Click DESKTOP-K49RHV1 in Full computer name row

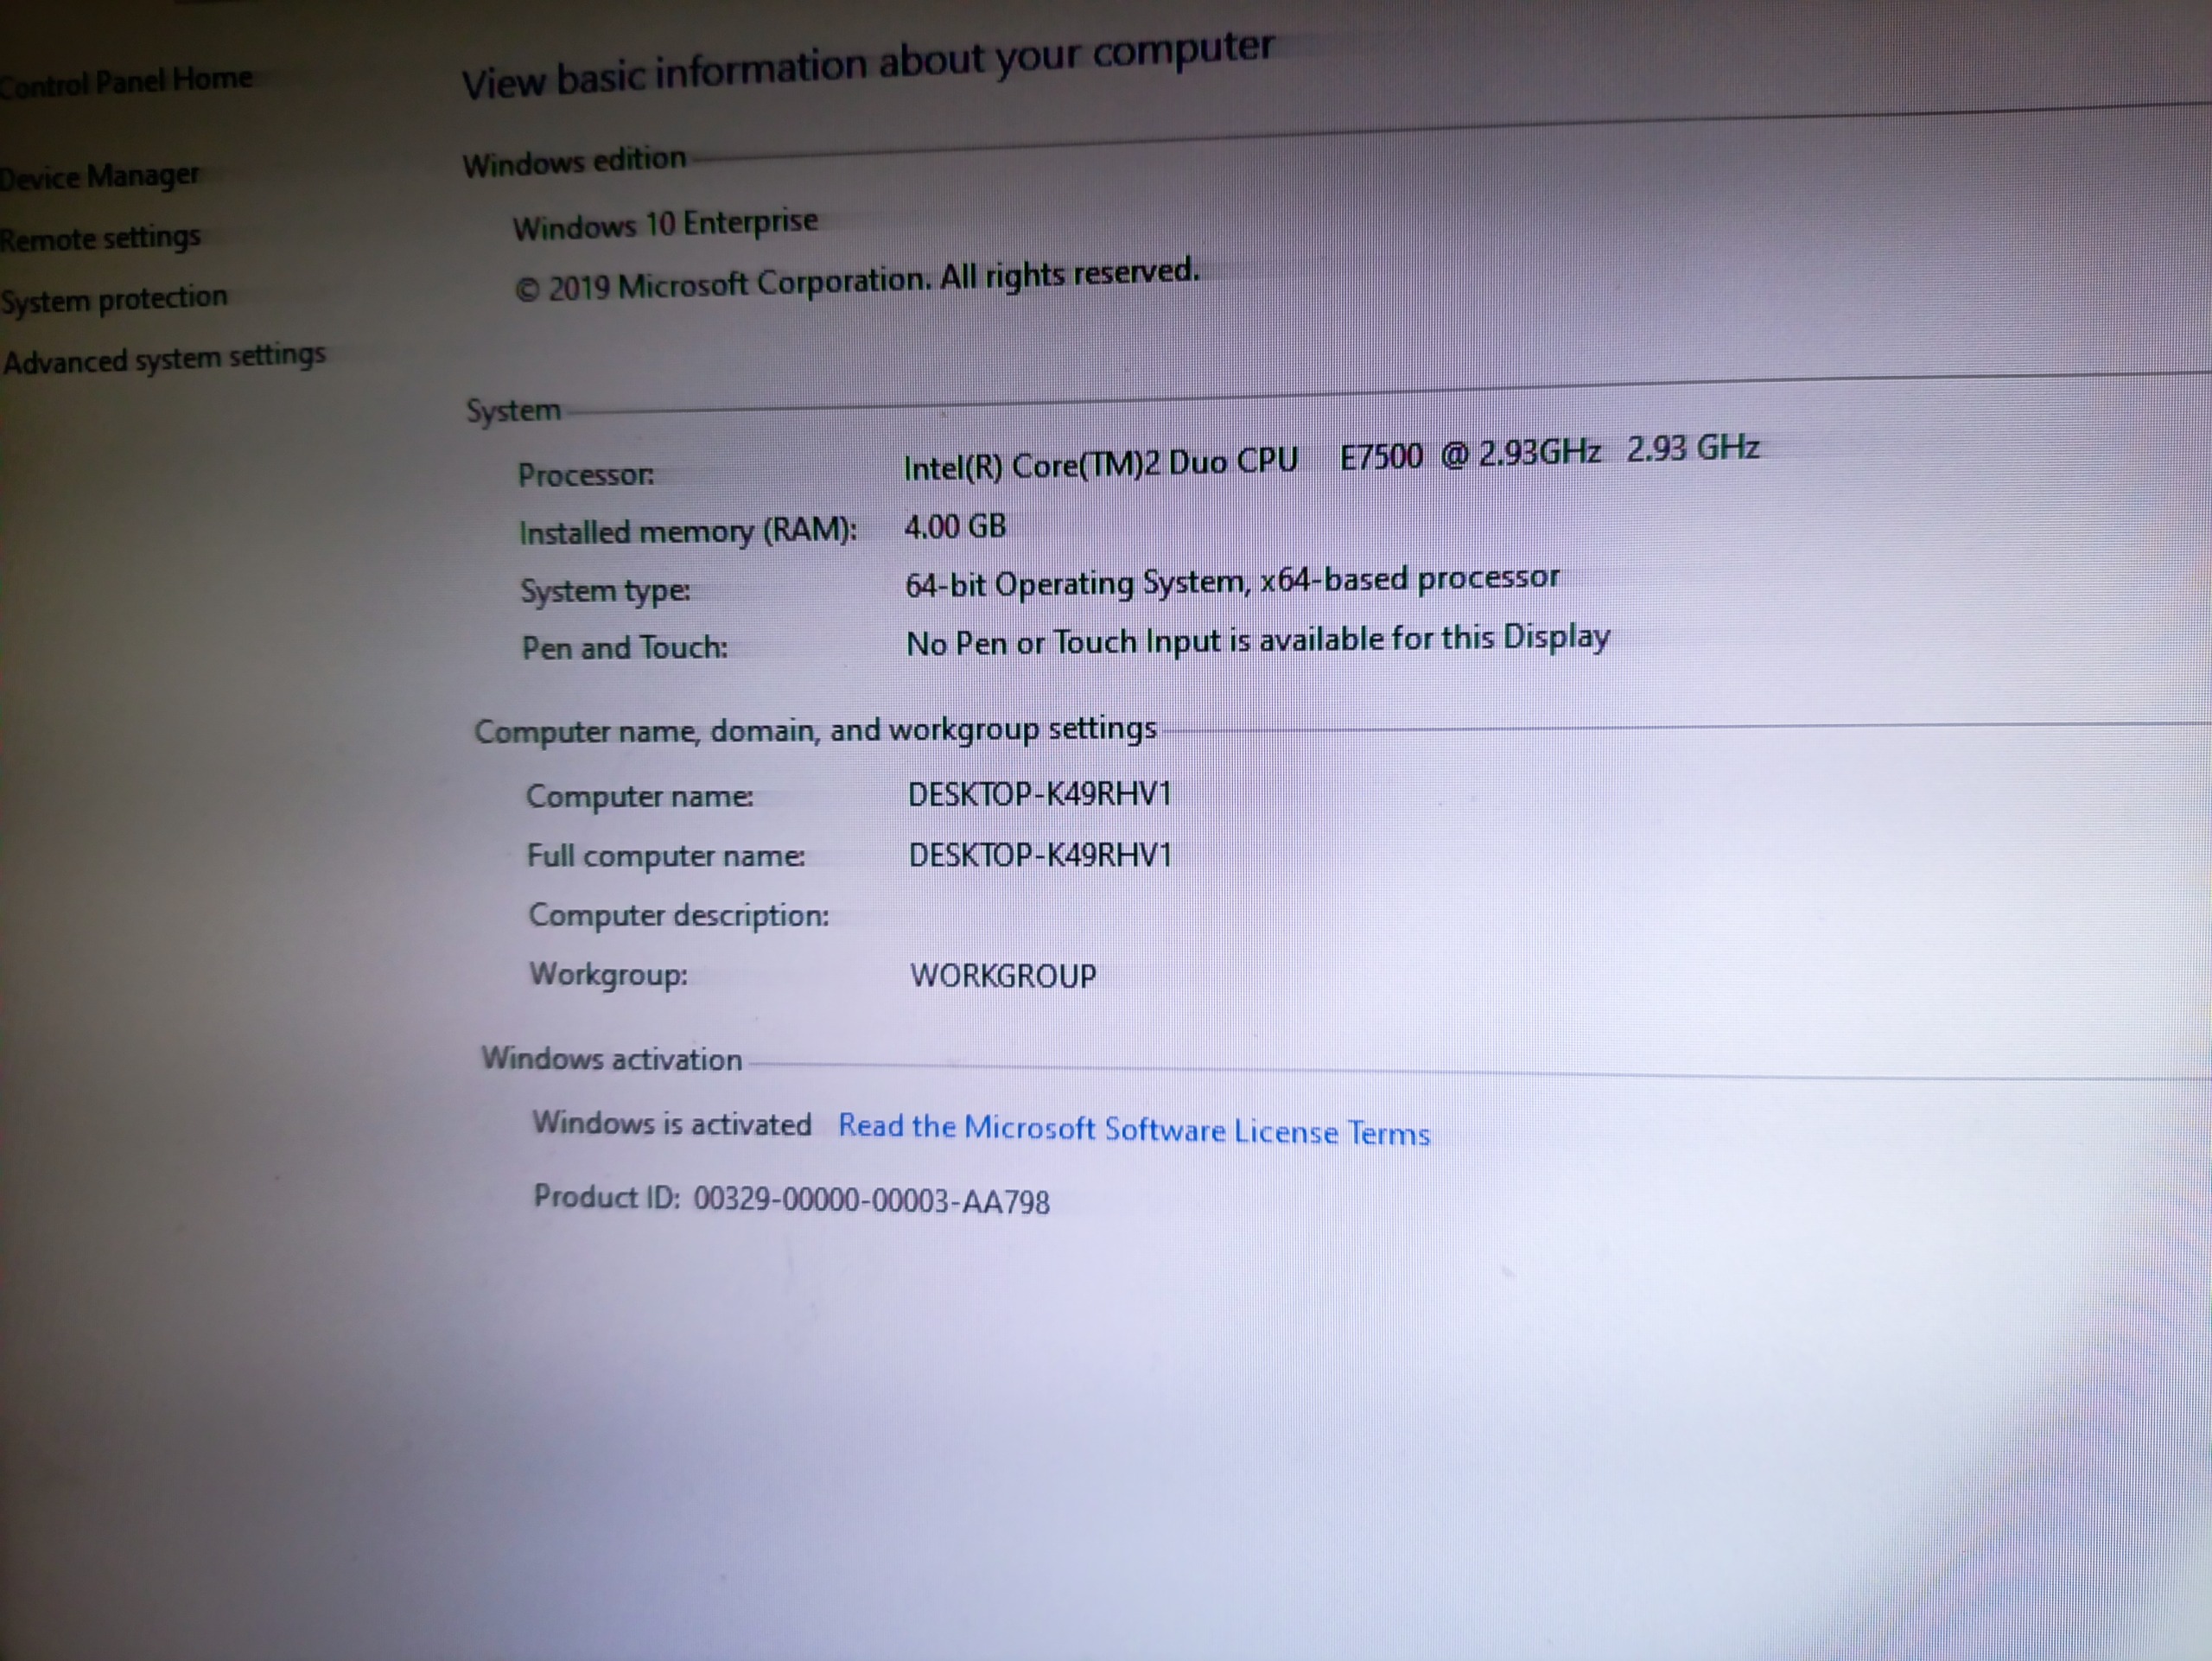(1039, 855)
